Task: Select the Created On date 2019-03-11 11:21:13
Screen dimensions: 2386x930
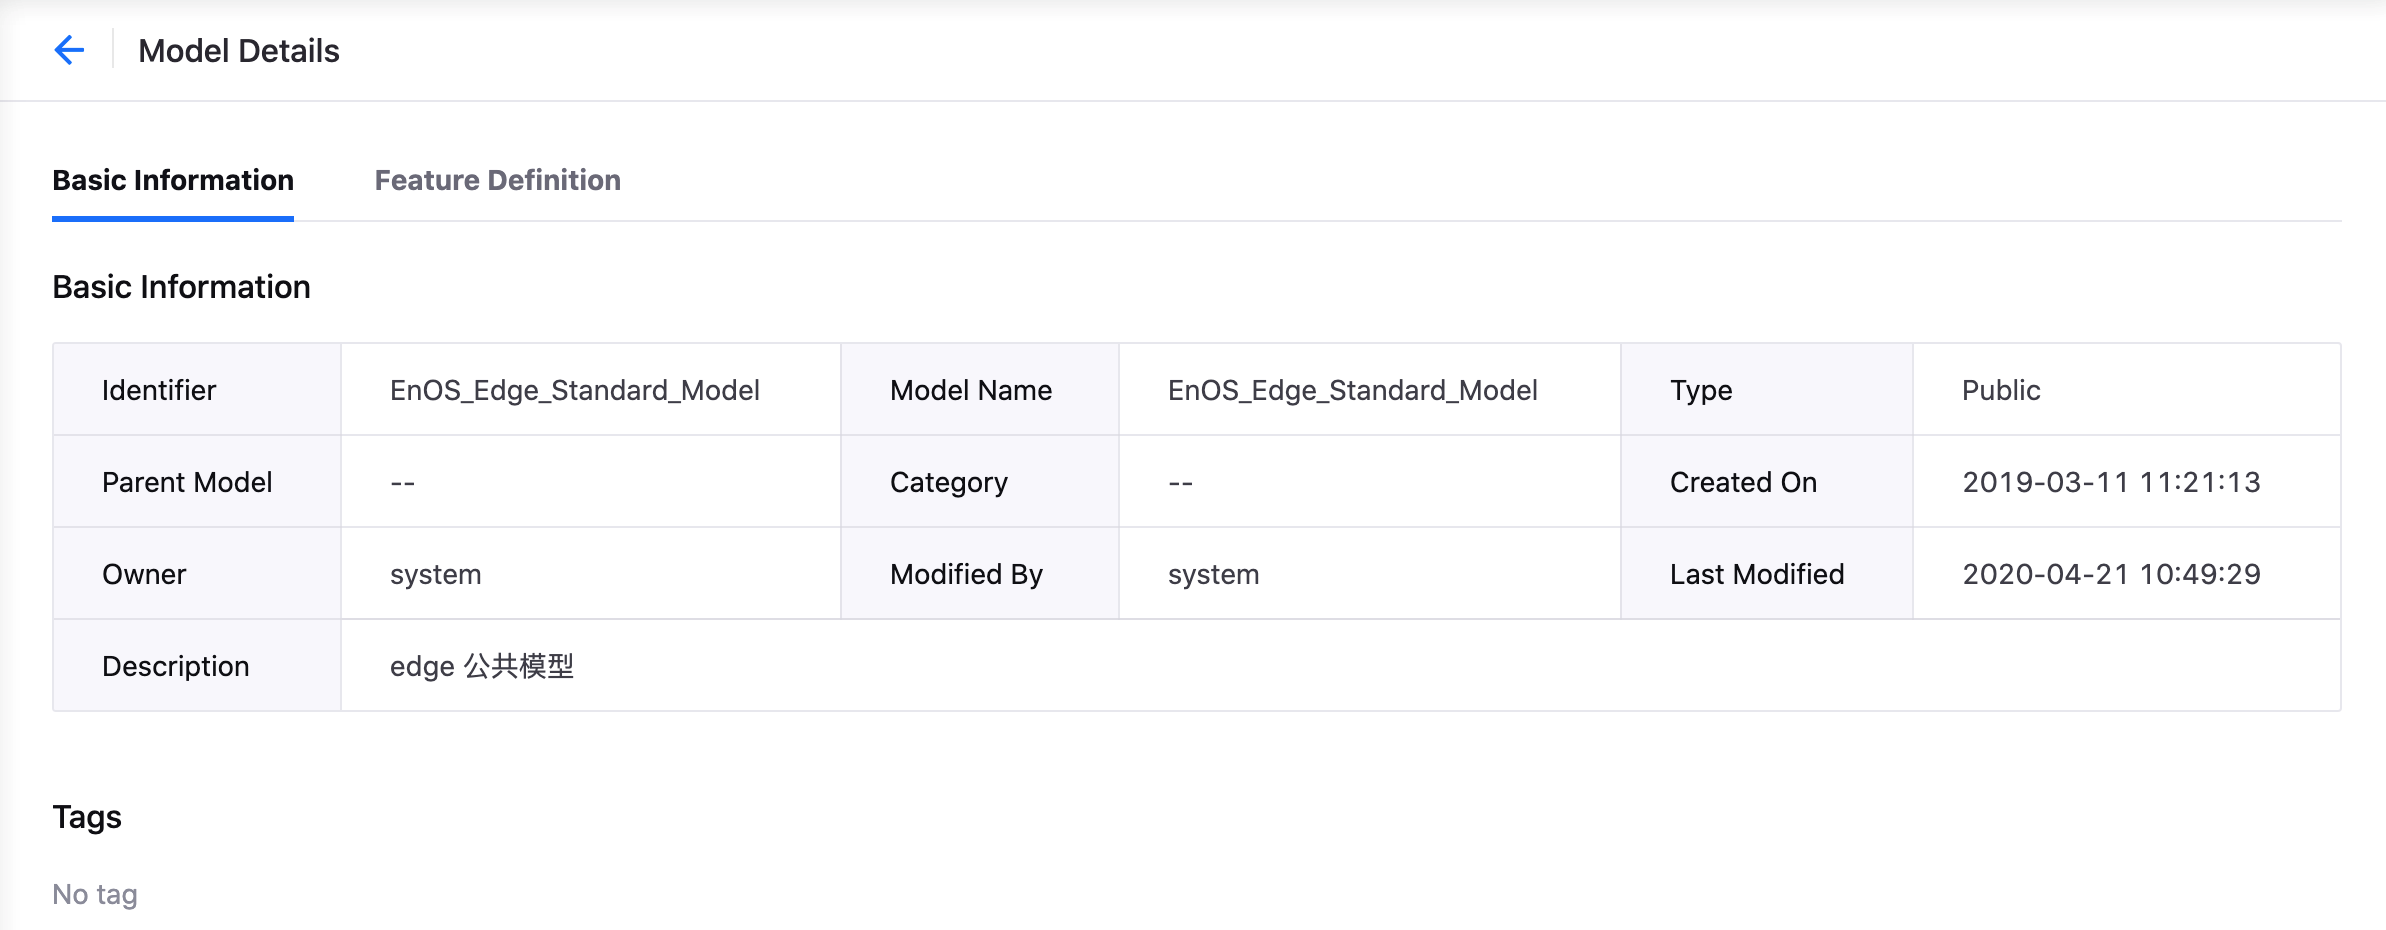Action: point(2111,482)
